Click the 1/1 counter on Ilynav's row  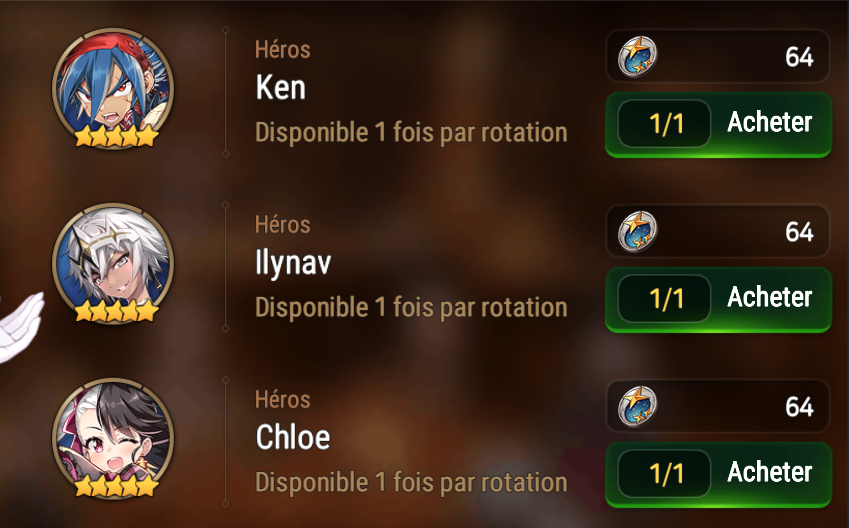tap(664, 298)
